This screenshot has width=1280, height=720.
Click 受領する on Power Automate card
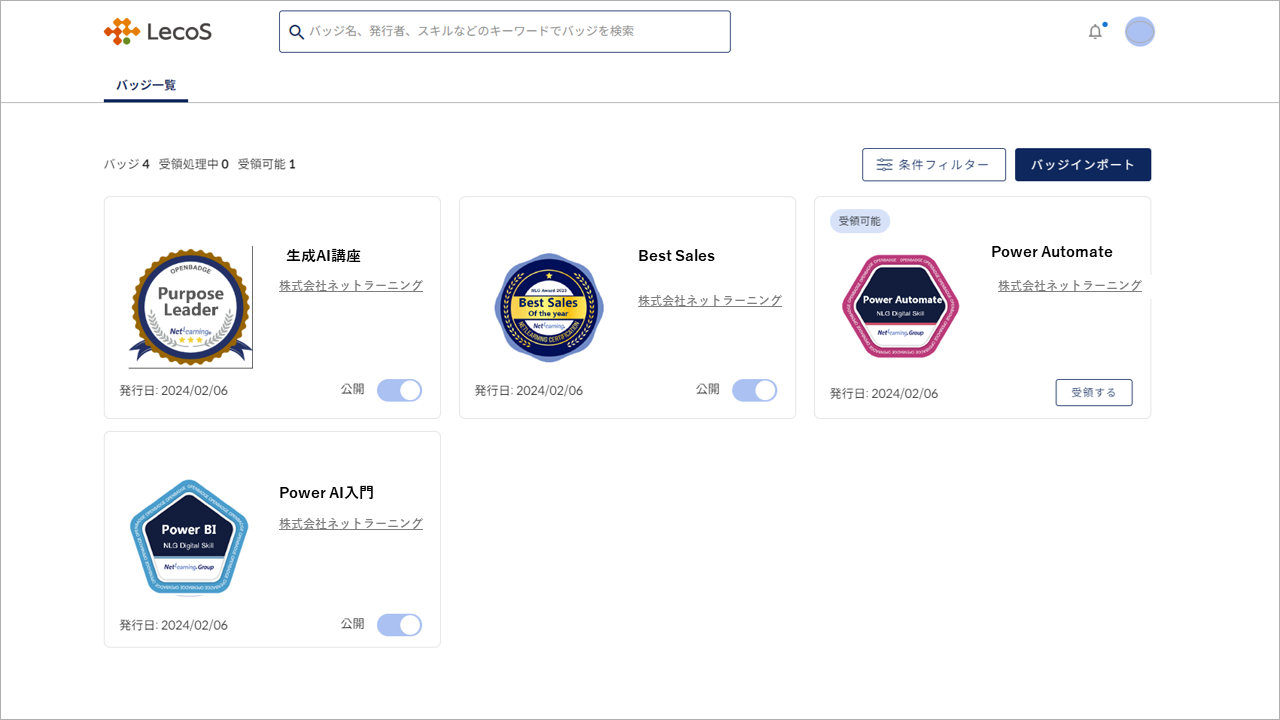1094,393
